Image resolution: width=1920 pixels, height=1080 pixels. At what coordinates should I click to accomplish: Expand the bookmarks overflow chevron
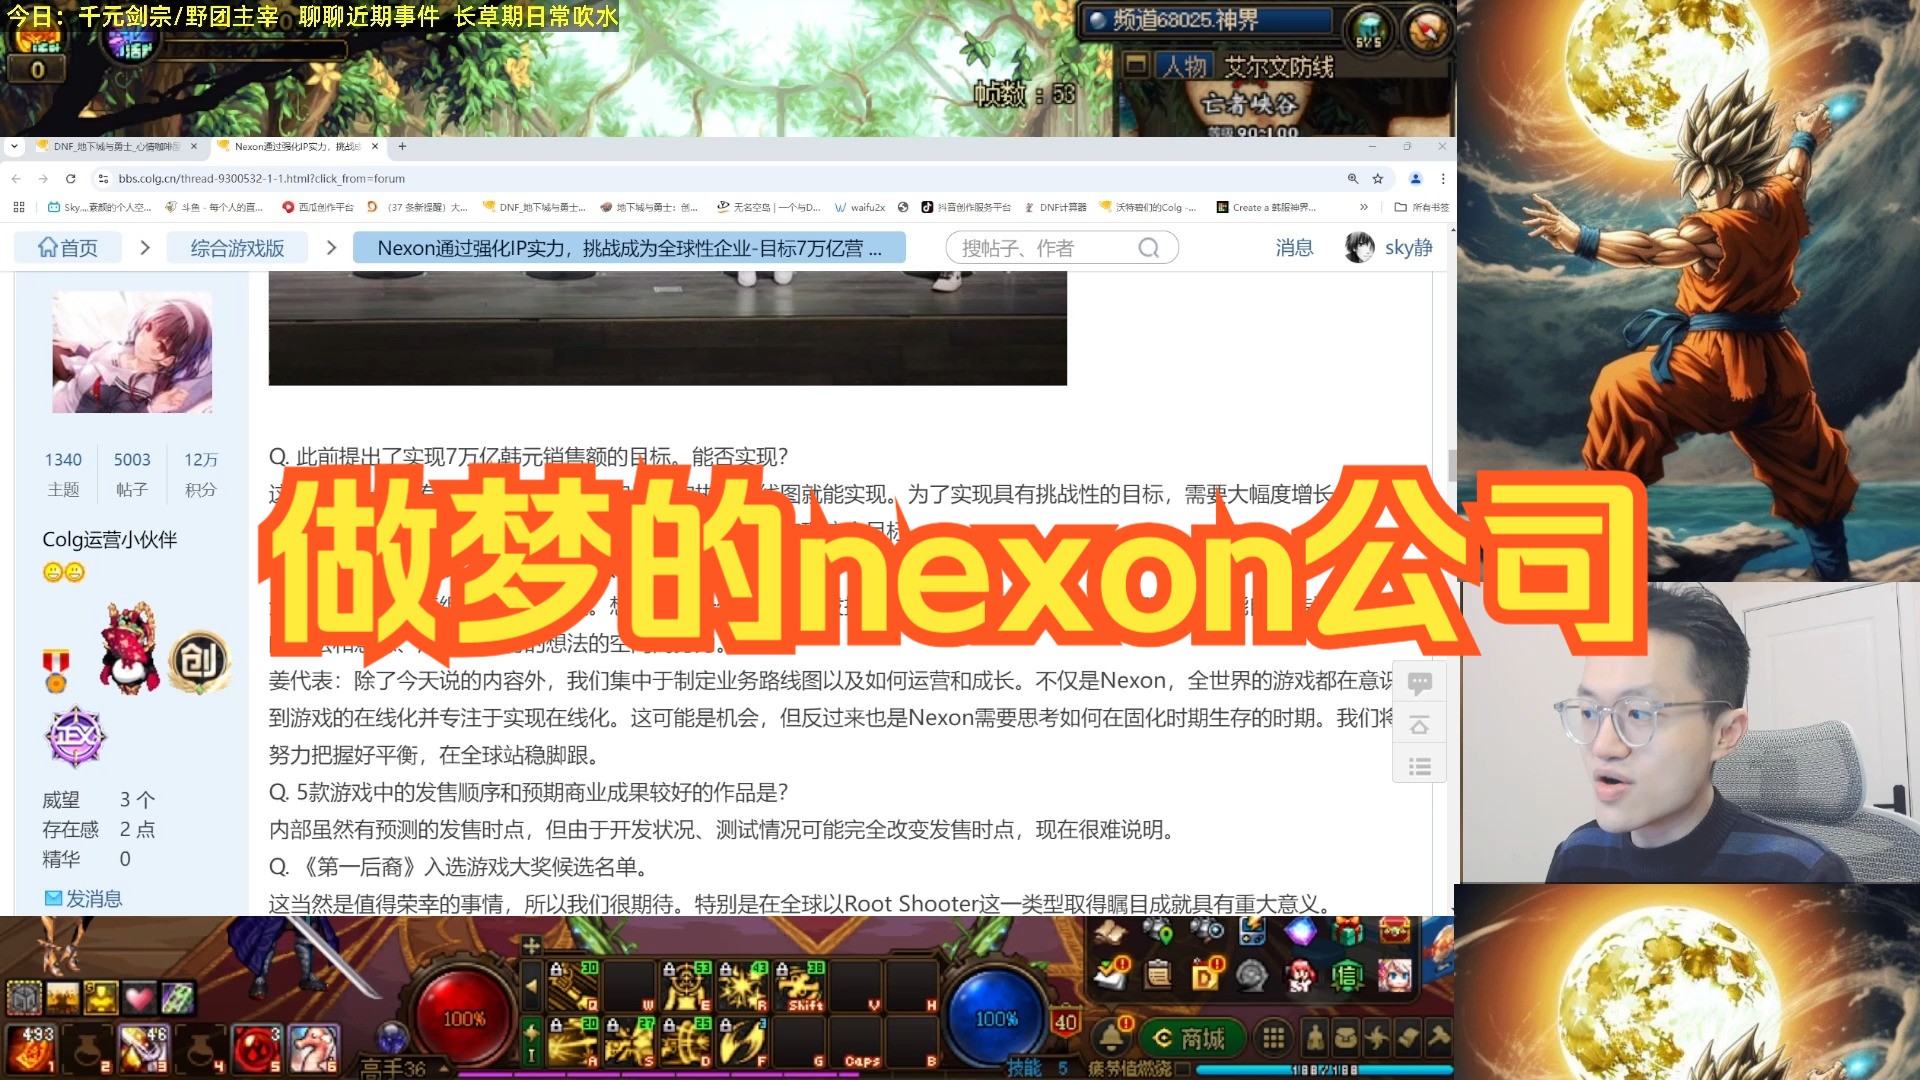point(1363,207)
